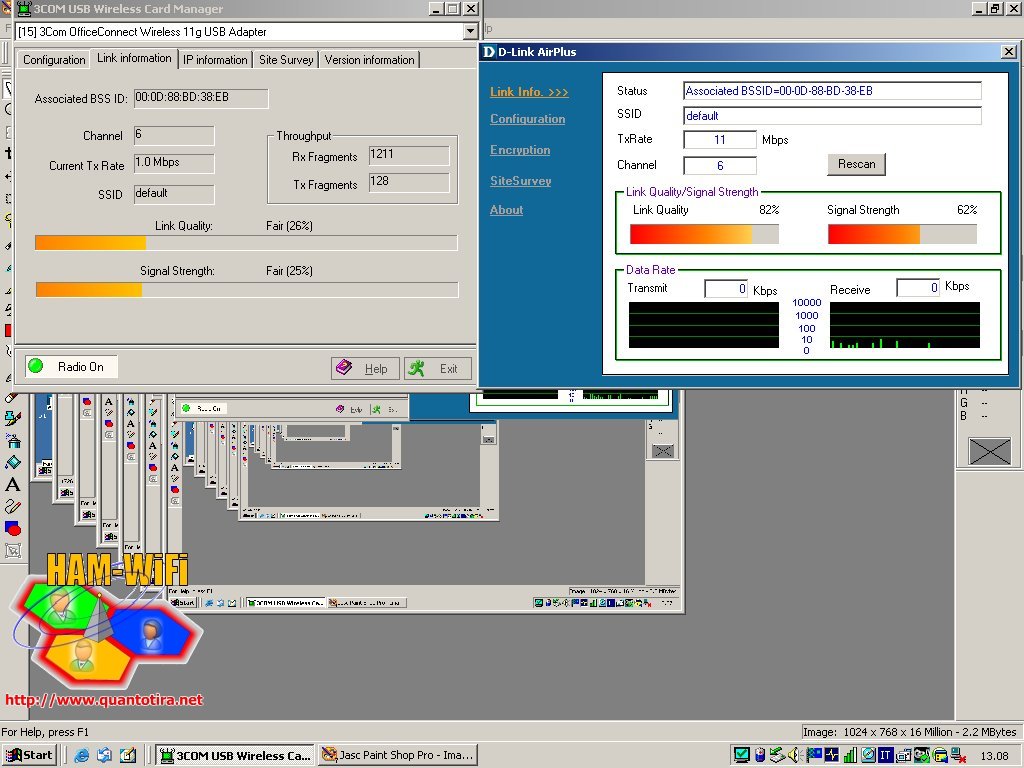Click the TxRate field showing 11

pyautogui.click(x=720, y=140)
